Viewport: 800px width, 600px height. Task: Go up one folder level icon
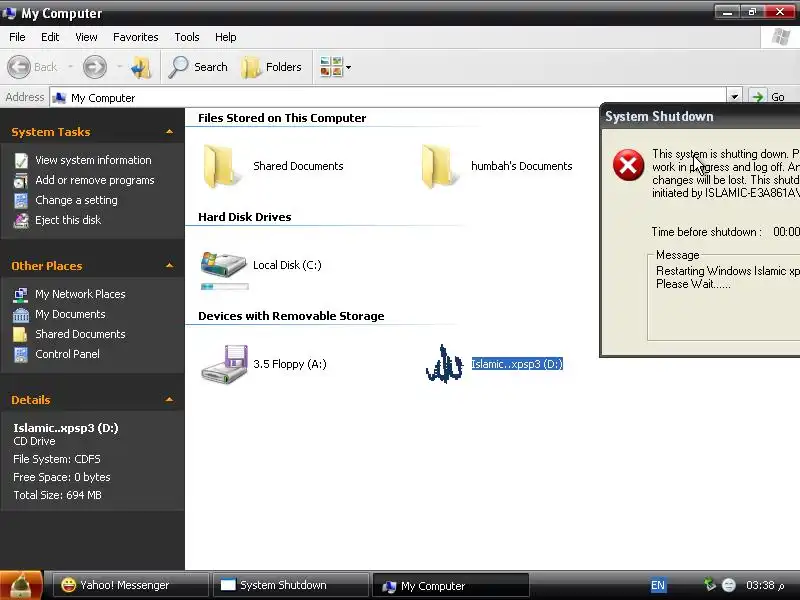click(x=141, y=67)
